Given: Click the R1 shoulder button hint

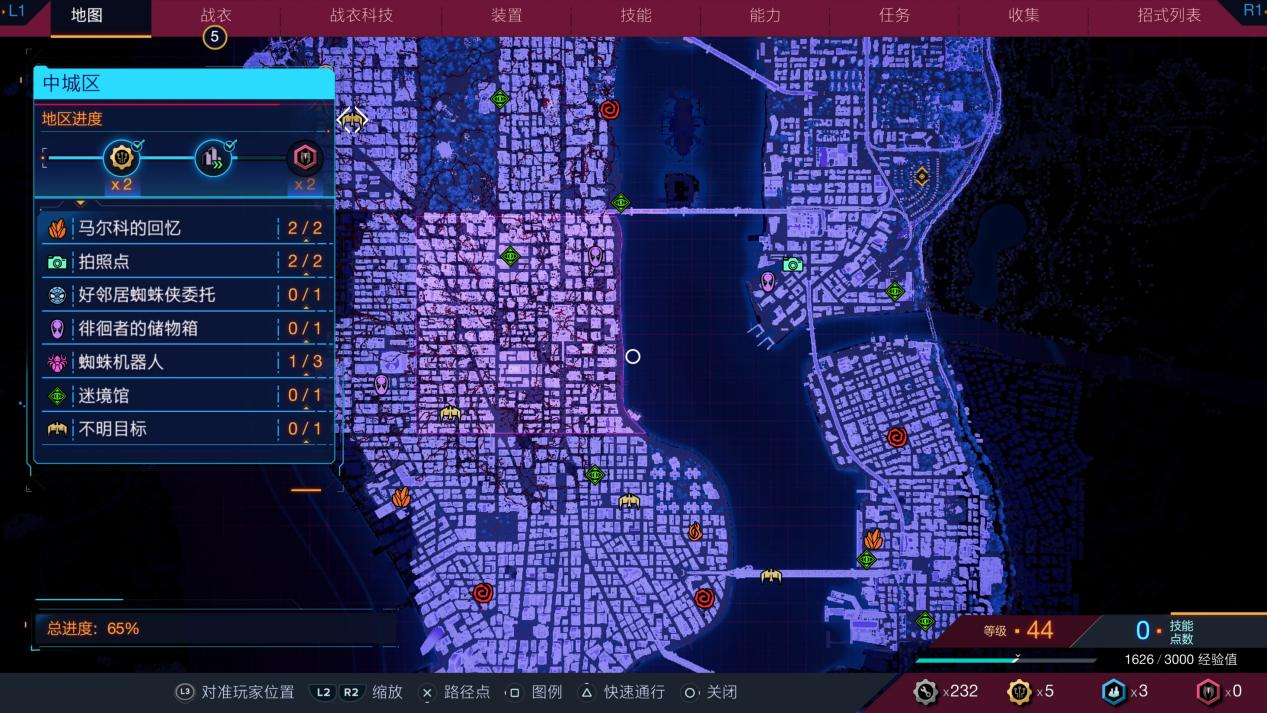Looking at the screenshot, I should pyautogui.click(x=1252, y=10).
